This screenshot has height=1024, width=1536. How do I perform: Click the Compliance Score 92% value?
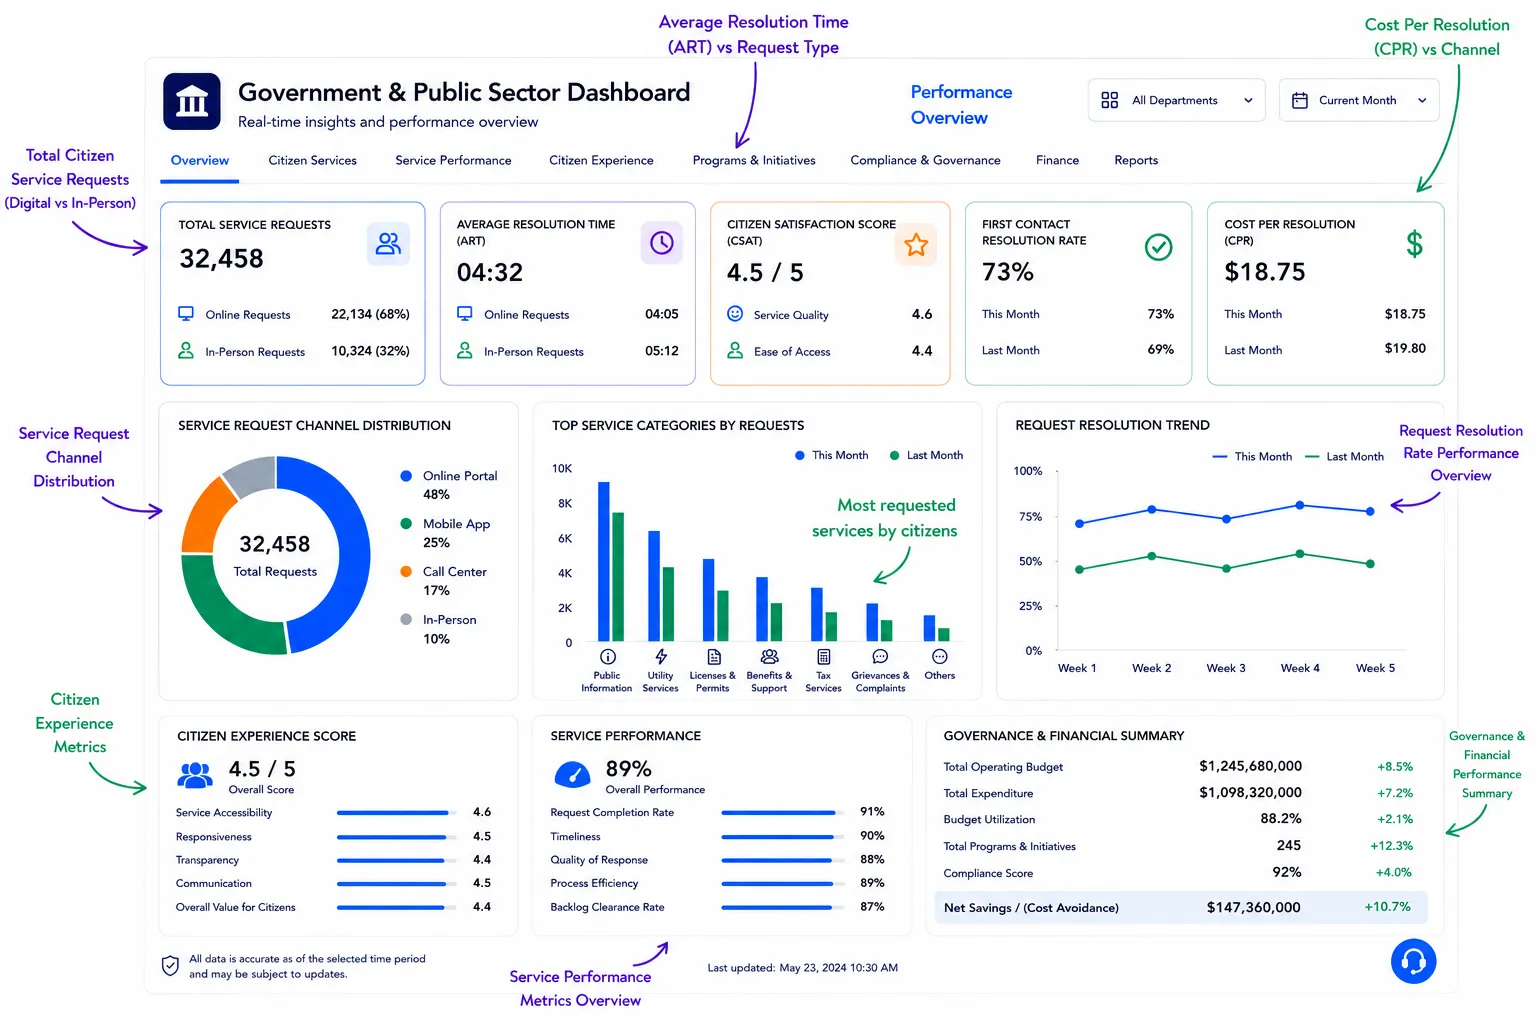1287,872
